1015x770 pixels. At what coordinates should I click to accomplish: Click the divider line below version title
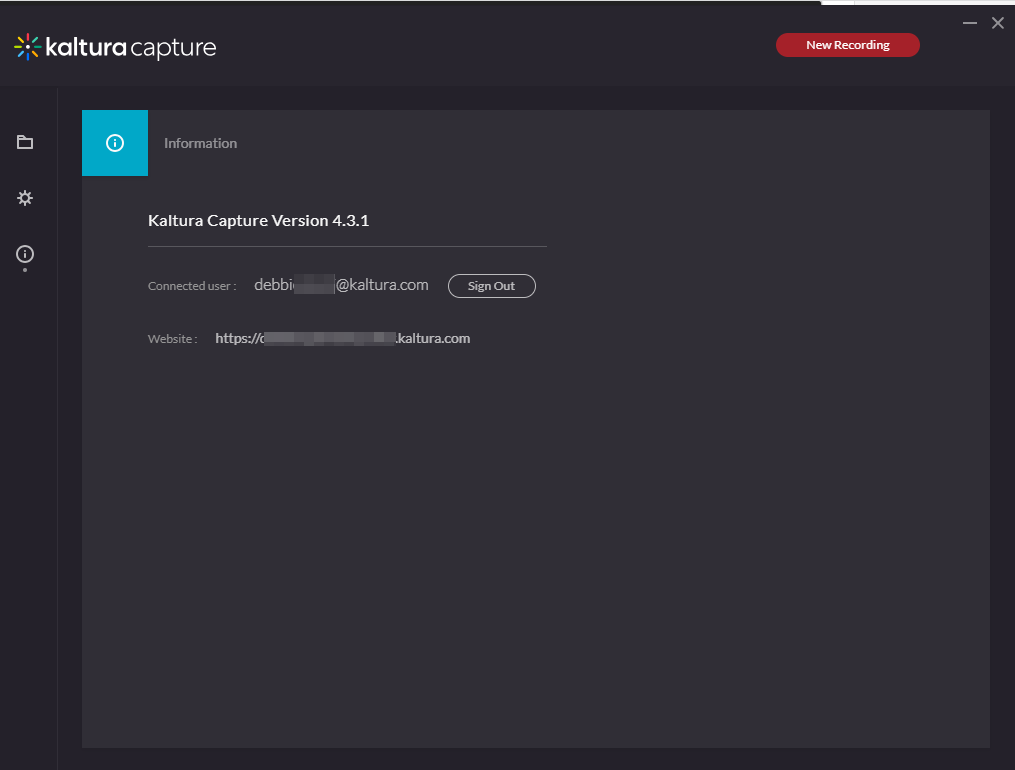tap(347, 246)
